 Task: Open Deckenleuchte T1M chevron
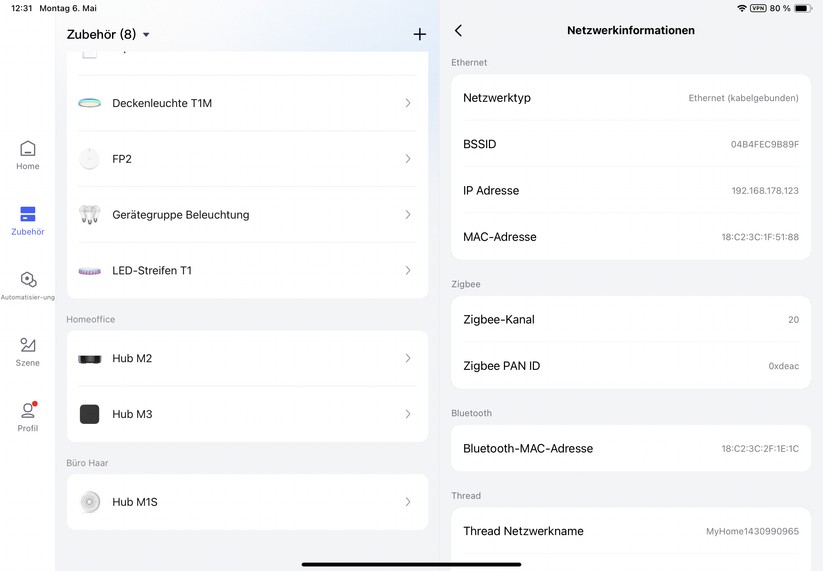pyautogui.click(x=408, y=103)
